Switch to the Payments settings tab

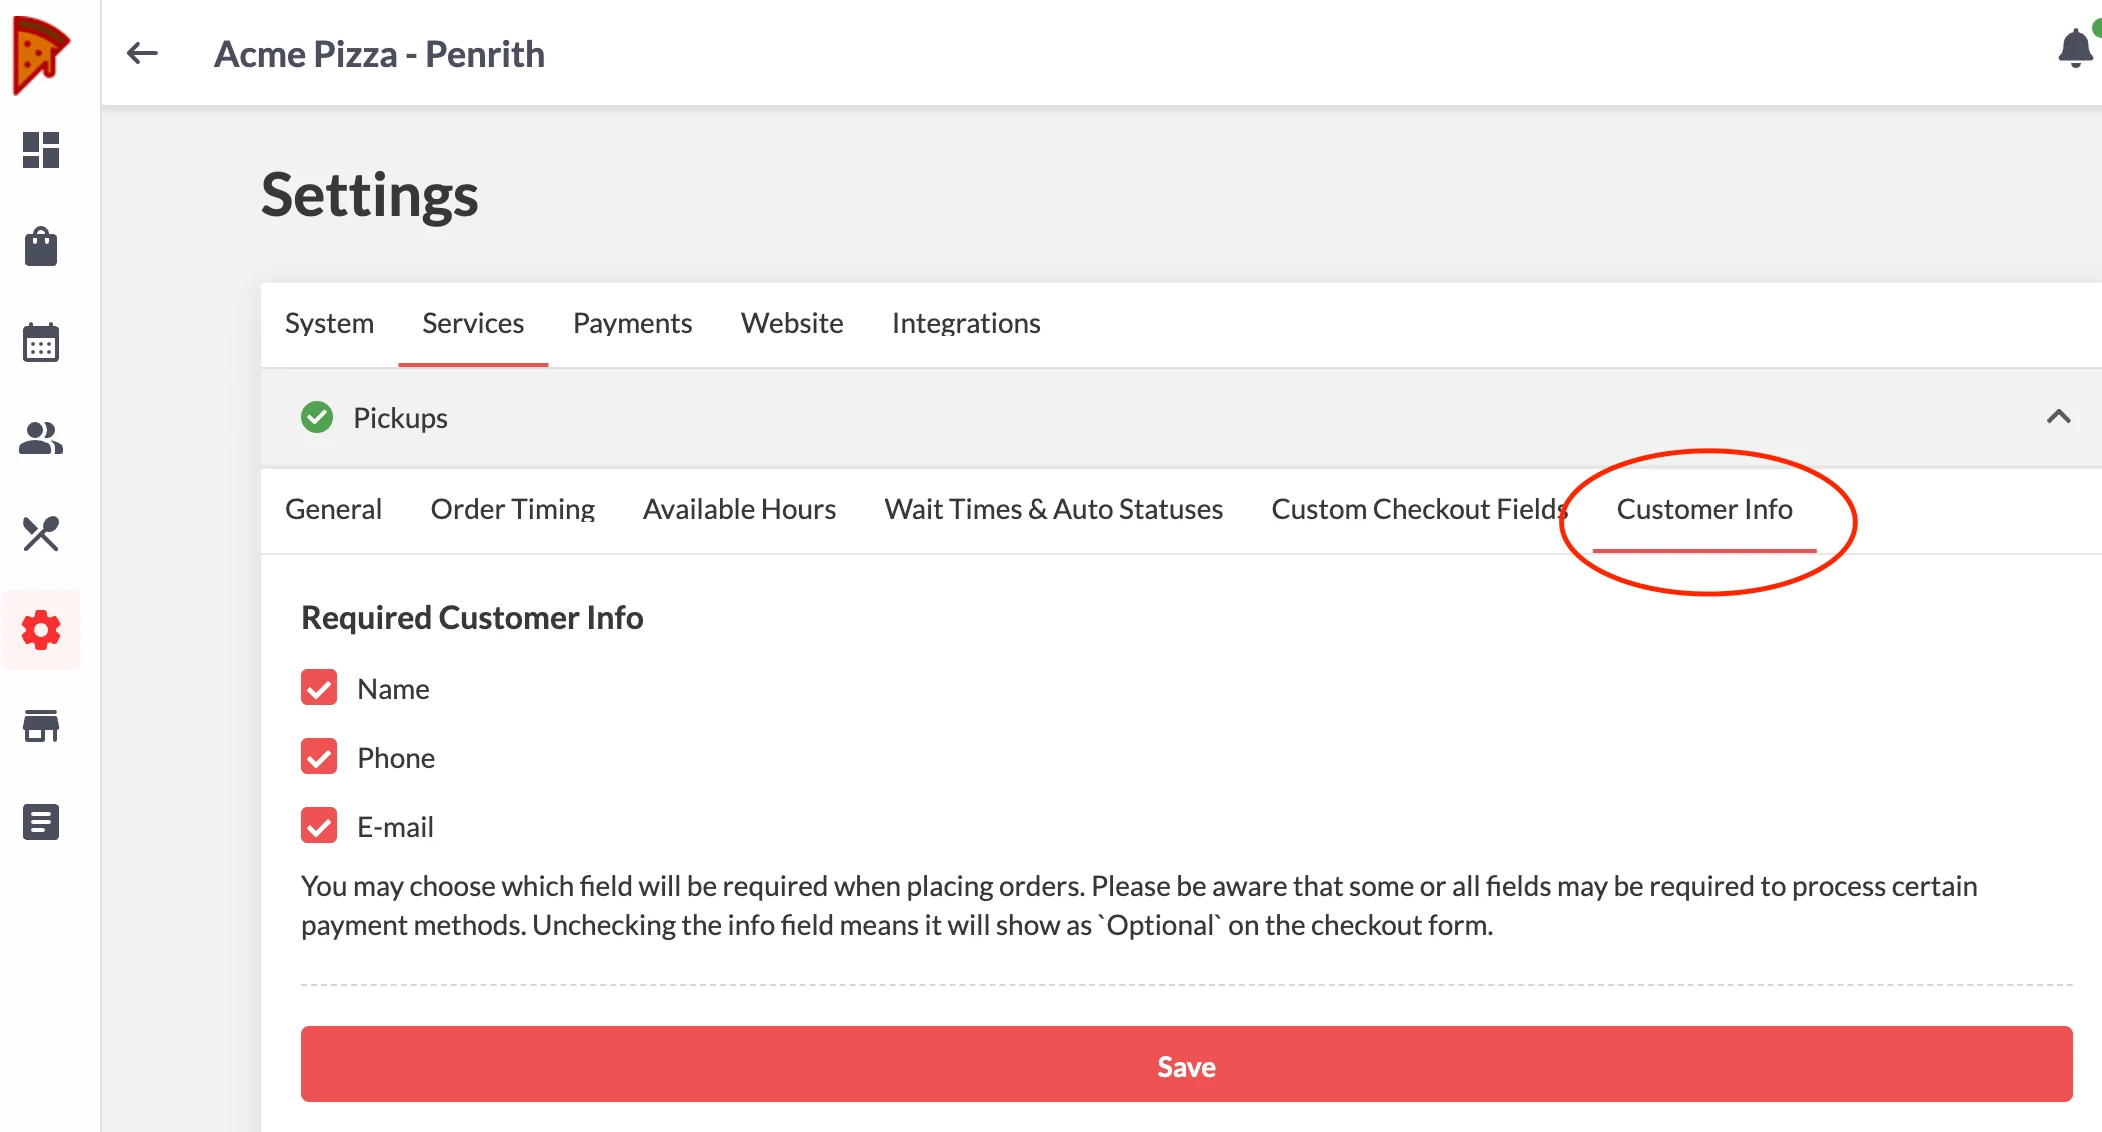tap(632, 323)
